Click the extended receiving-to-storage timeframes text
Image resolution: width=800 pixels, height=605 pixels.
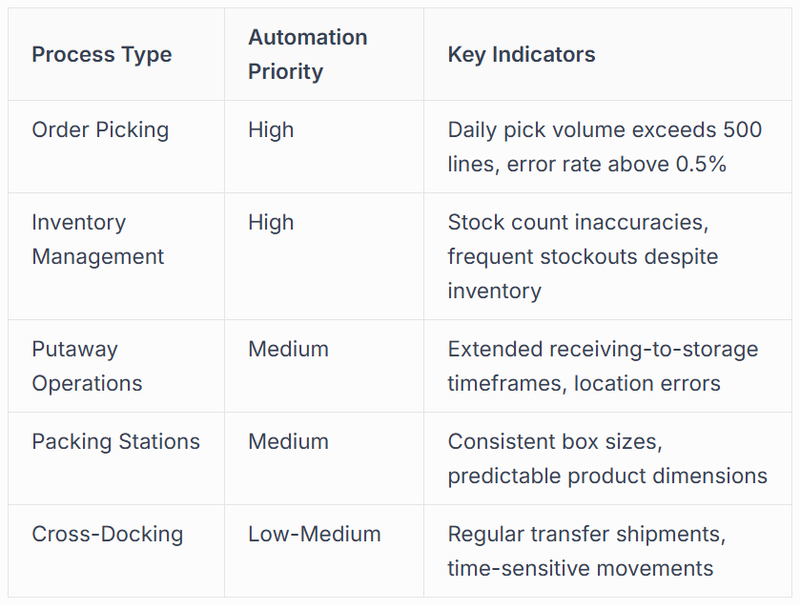pyautogui.click(x=602, y=349)
